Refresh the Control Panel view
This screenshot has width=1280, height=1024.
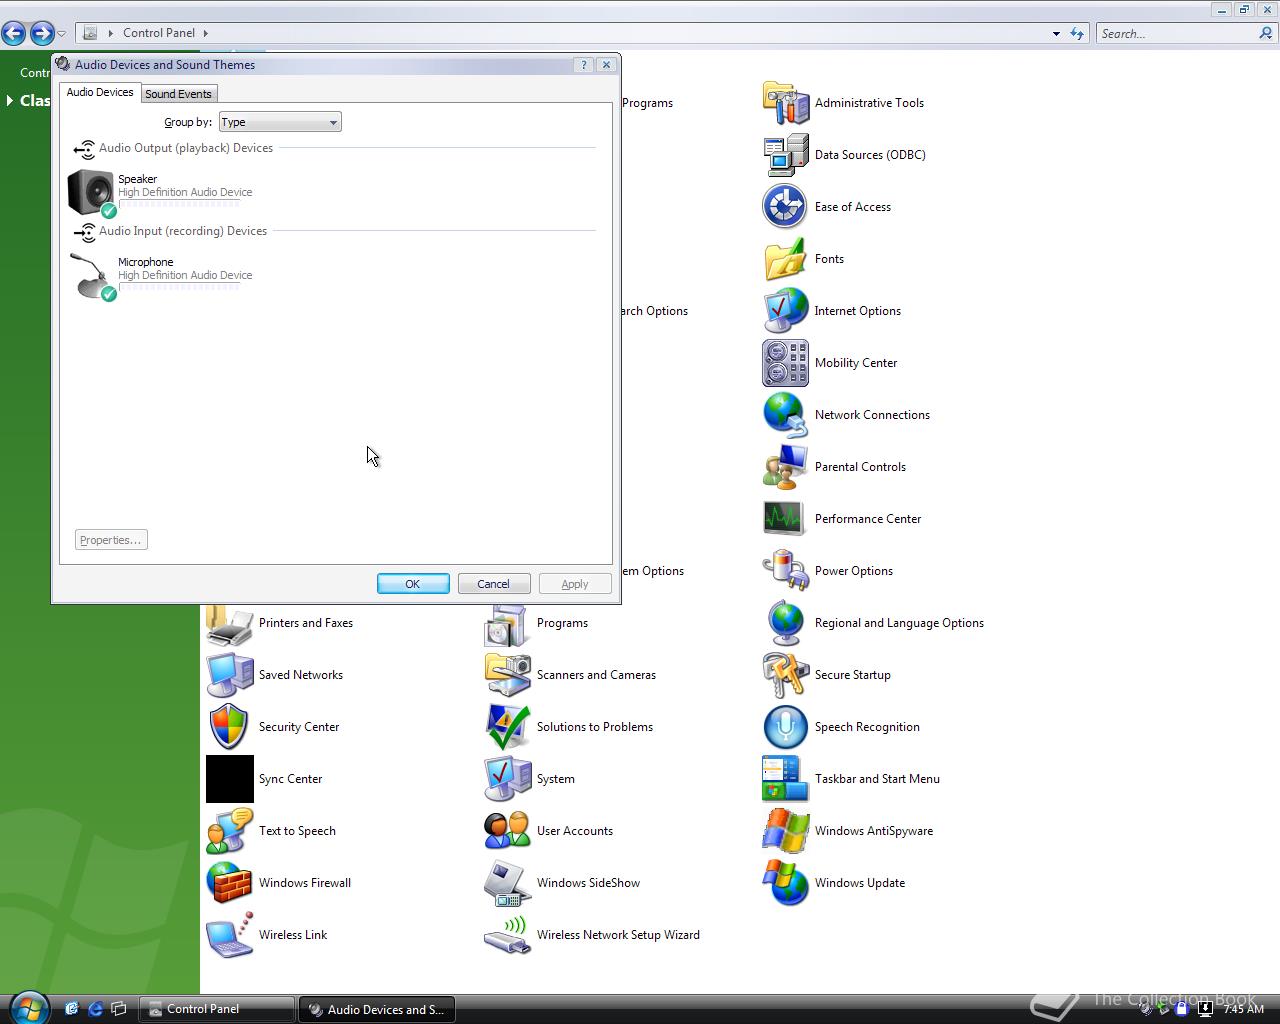click(x=1077, y=33)
